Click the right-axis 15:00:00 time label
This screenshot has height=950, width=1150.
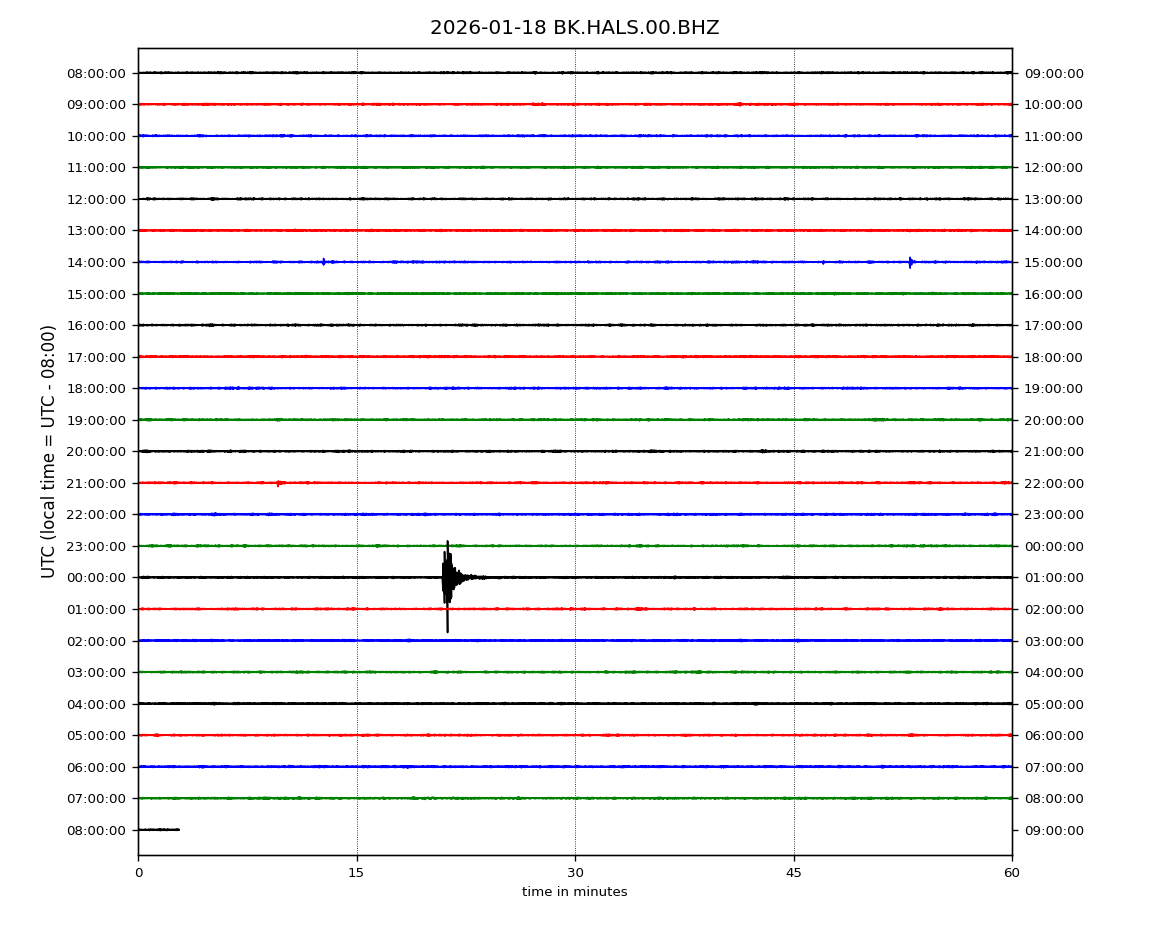coord(1054,262)
